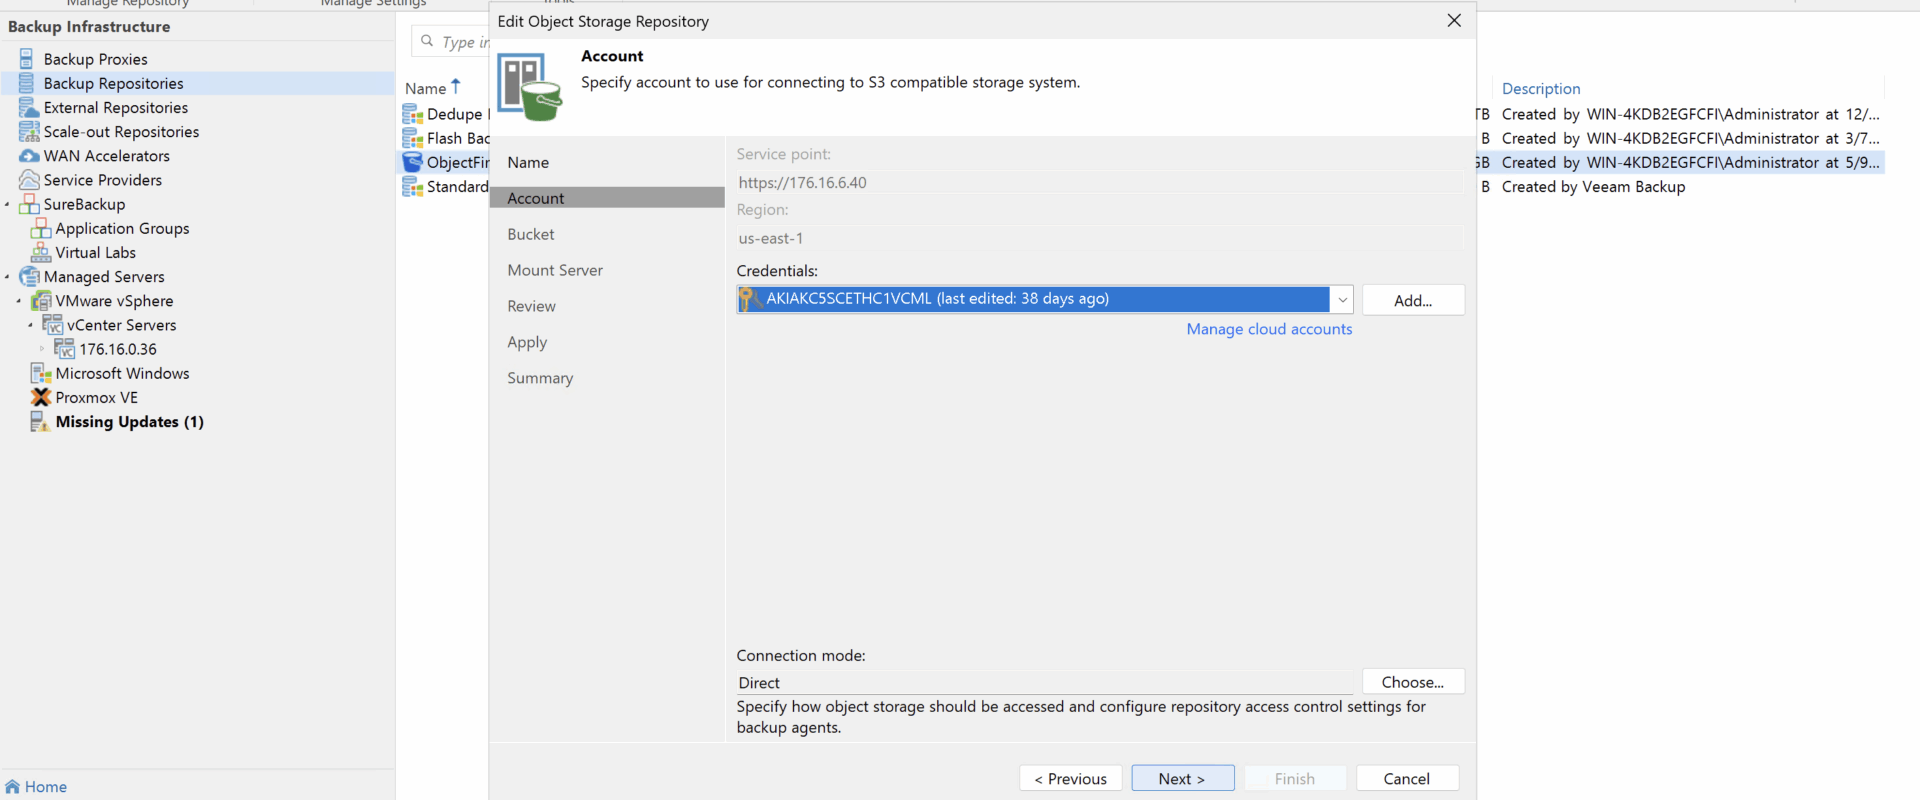The height and width of the screenshot is (800, 1920).
Task: Go to the Apply wizard step
Action: [527, 342]
